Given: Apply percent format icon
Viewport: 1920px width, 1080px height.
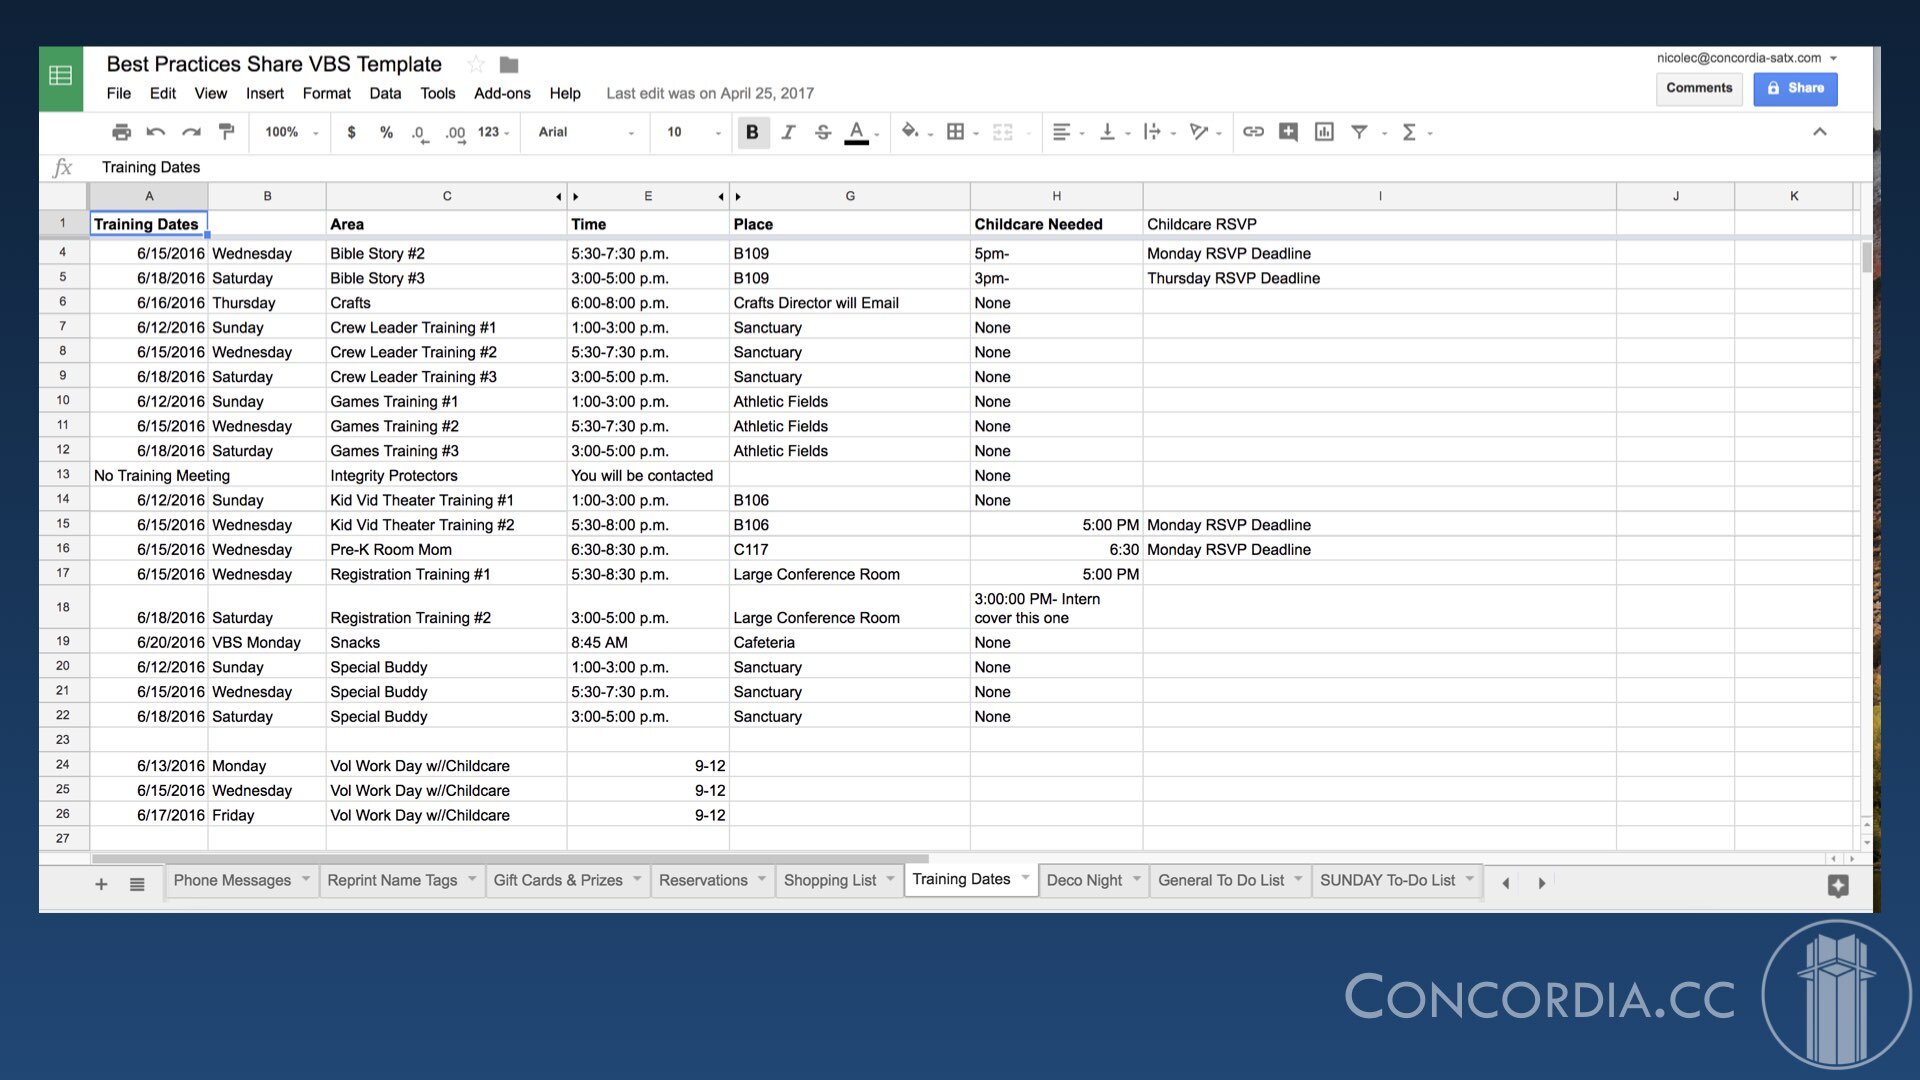Looking at the screenshot, I should (386, 132).
